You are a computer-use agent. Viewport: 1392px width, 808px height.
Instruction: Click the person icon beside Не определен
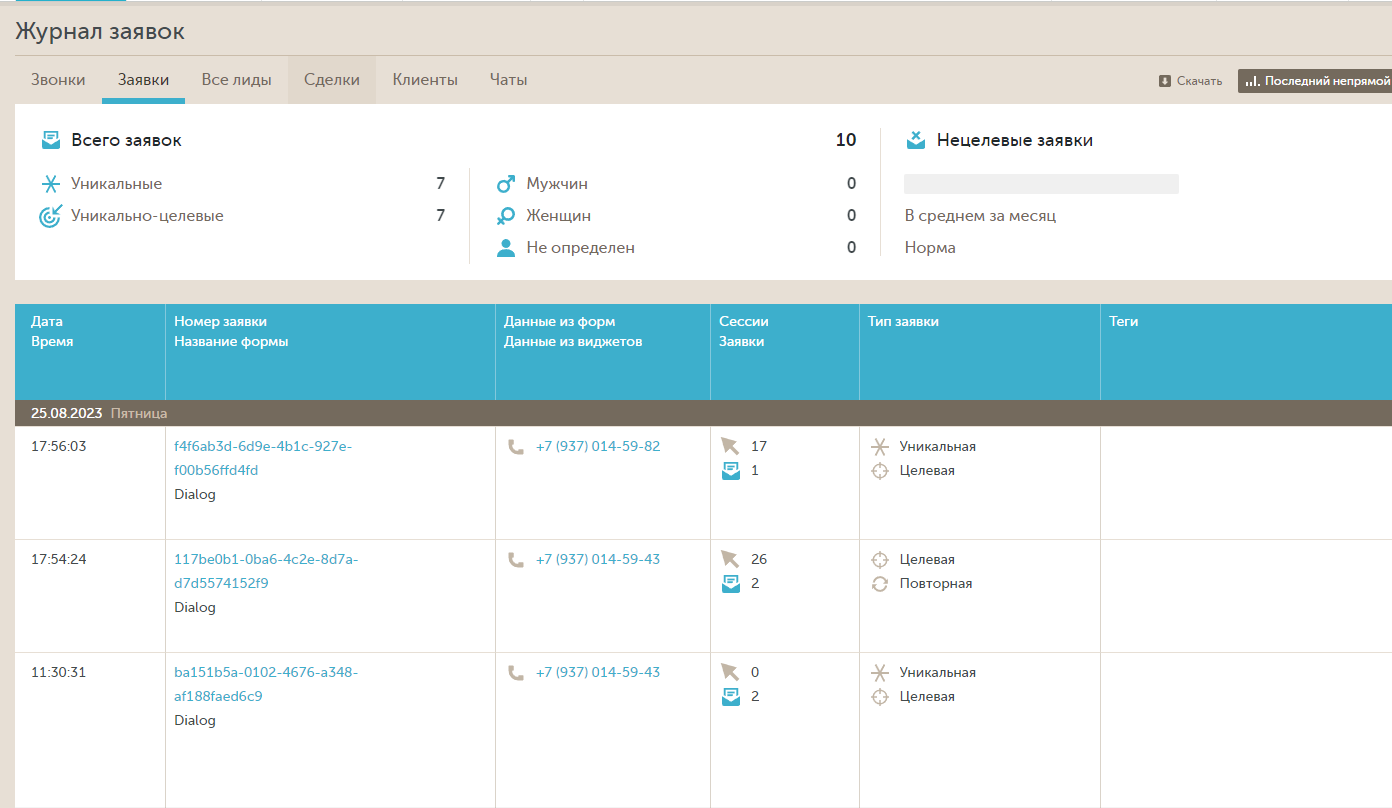click(506, 248)
